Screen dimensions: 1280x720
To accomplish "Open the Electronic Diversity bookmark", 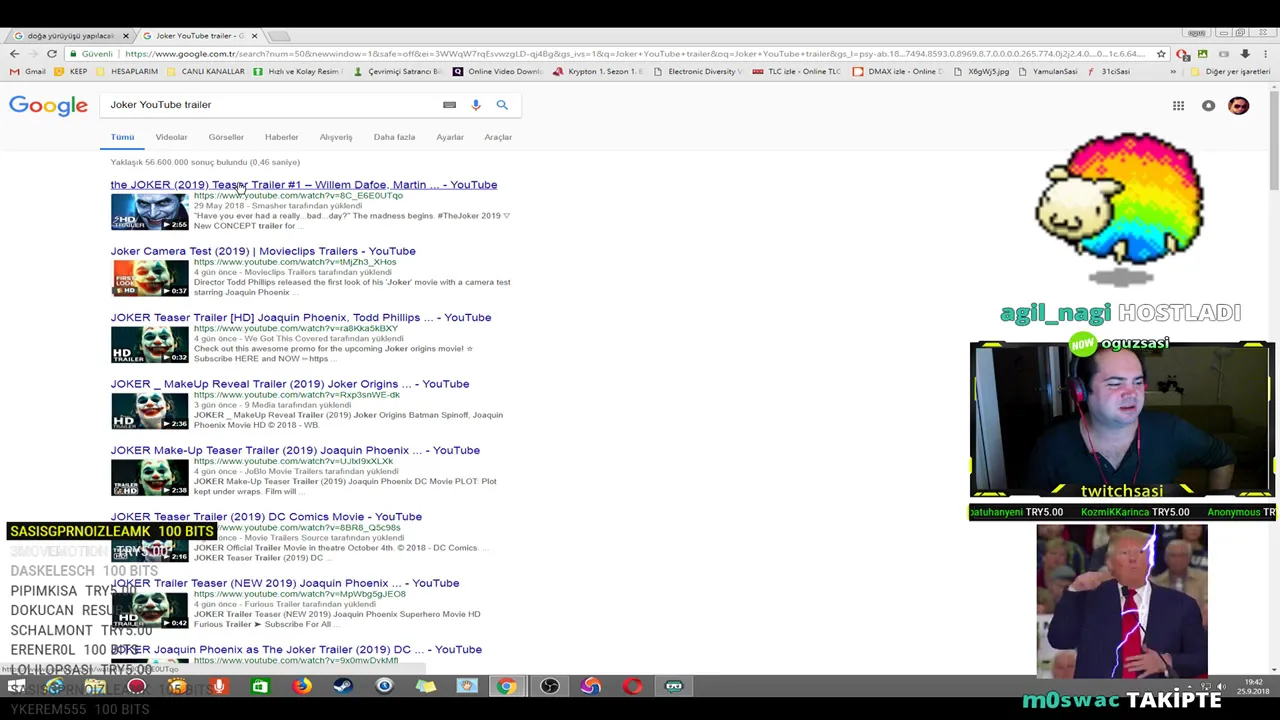I will coord(697,71).
